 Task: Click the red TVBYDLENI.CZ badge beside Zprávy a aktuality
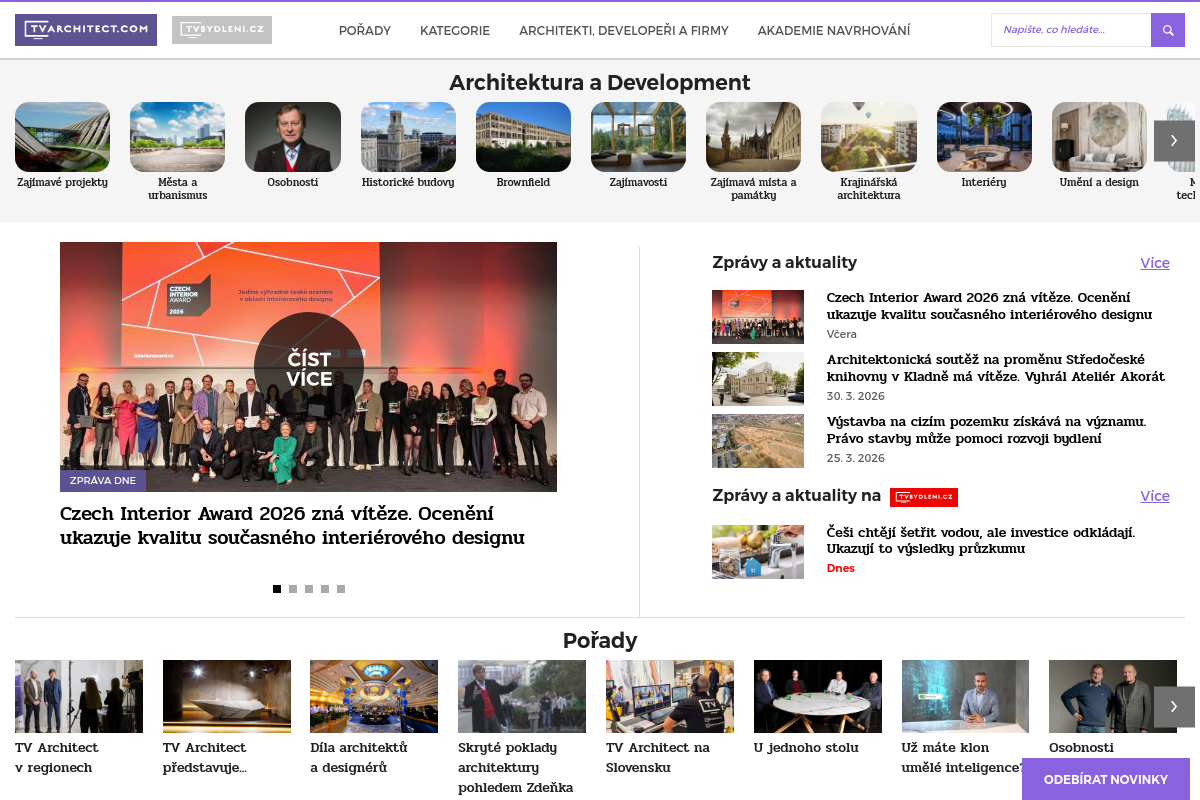(923, 496)
